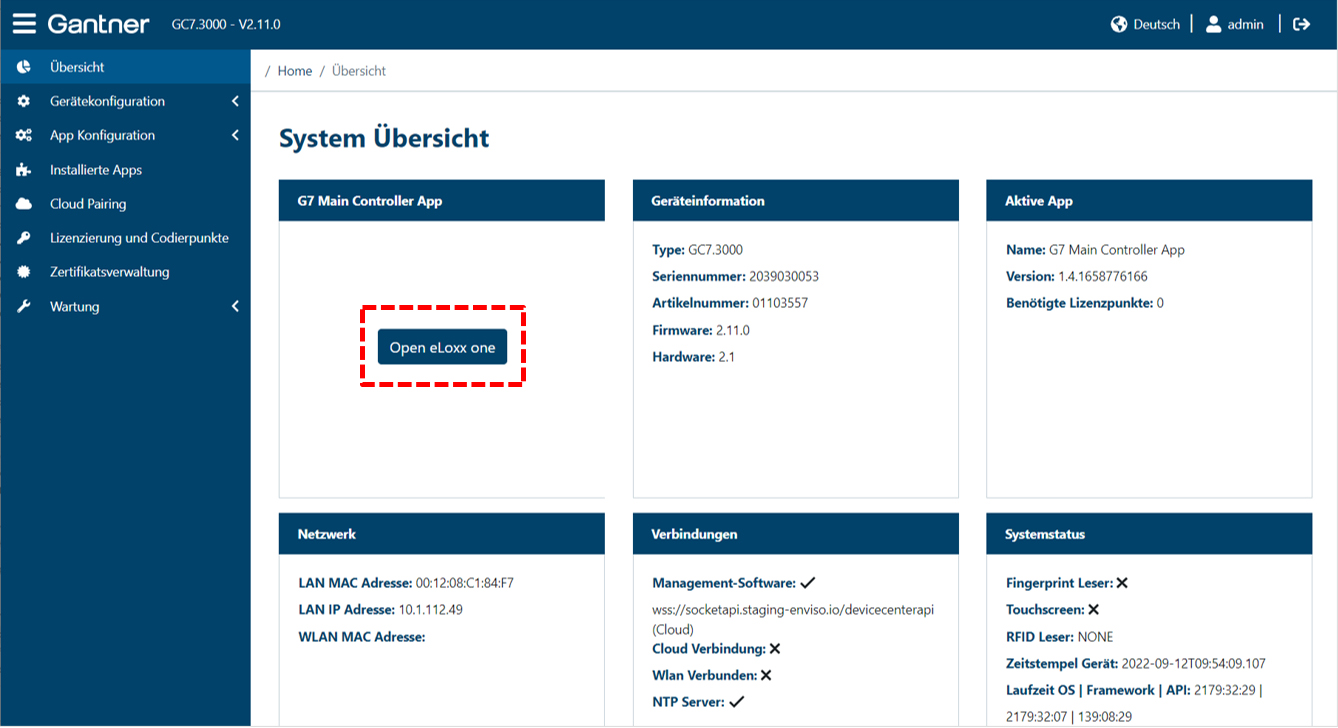
Task: Open Cloud Pairing menu entry
Action: 125,204
